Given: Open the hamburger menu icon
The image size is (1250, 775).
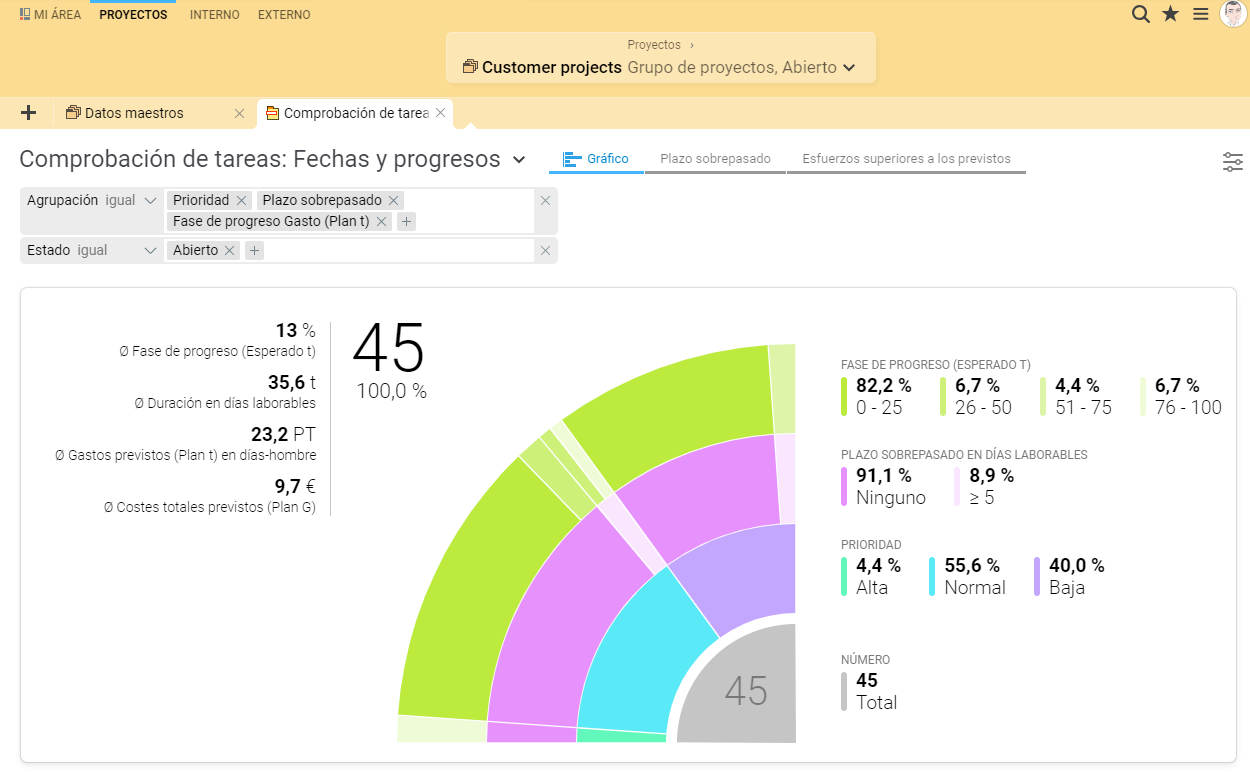Looking at the screenshot, I should (x=1201, y=14).
